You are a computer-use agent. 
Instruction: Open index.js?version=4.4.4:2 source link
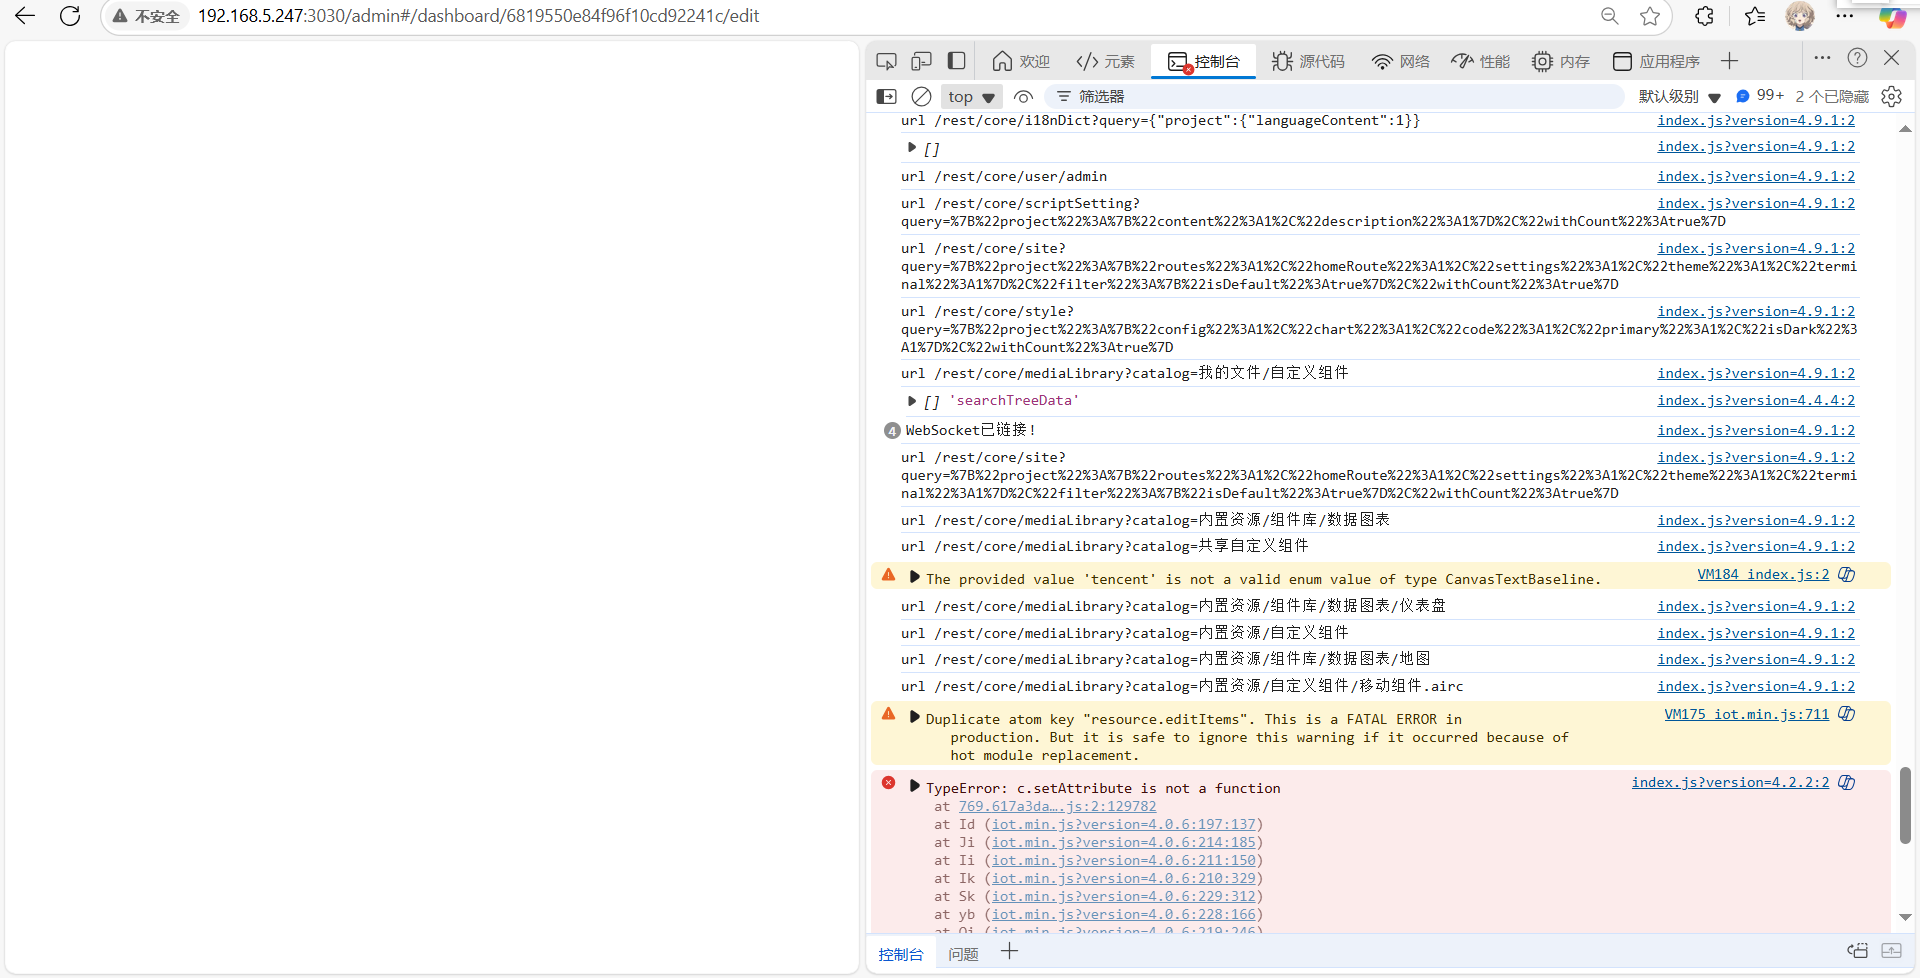point(1756,400)
